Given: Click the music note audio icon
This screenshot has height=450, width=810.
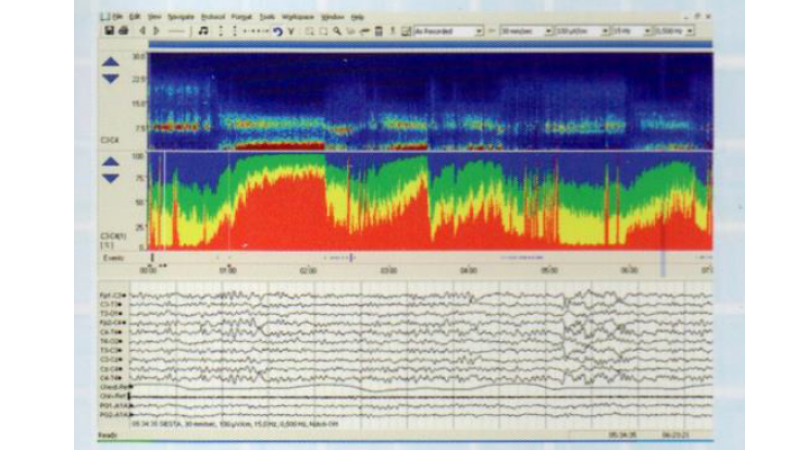Looking at the screenshot, I should click(203, 31).
